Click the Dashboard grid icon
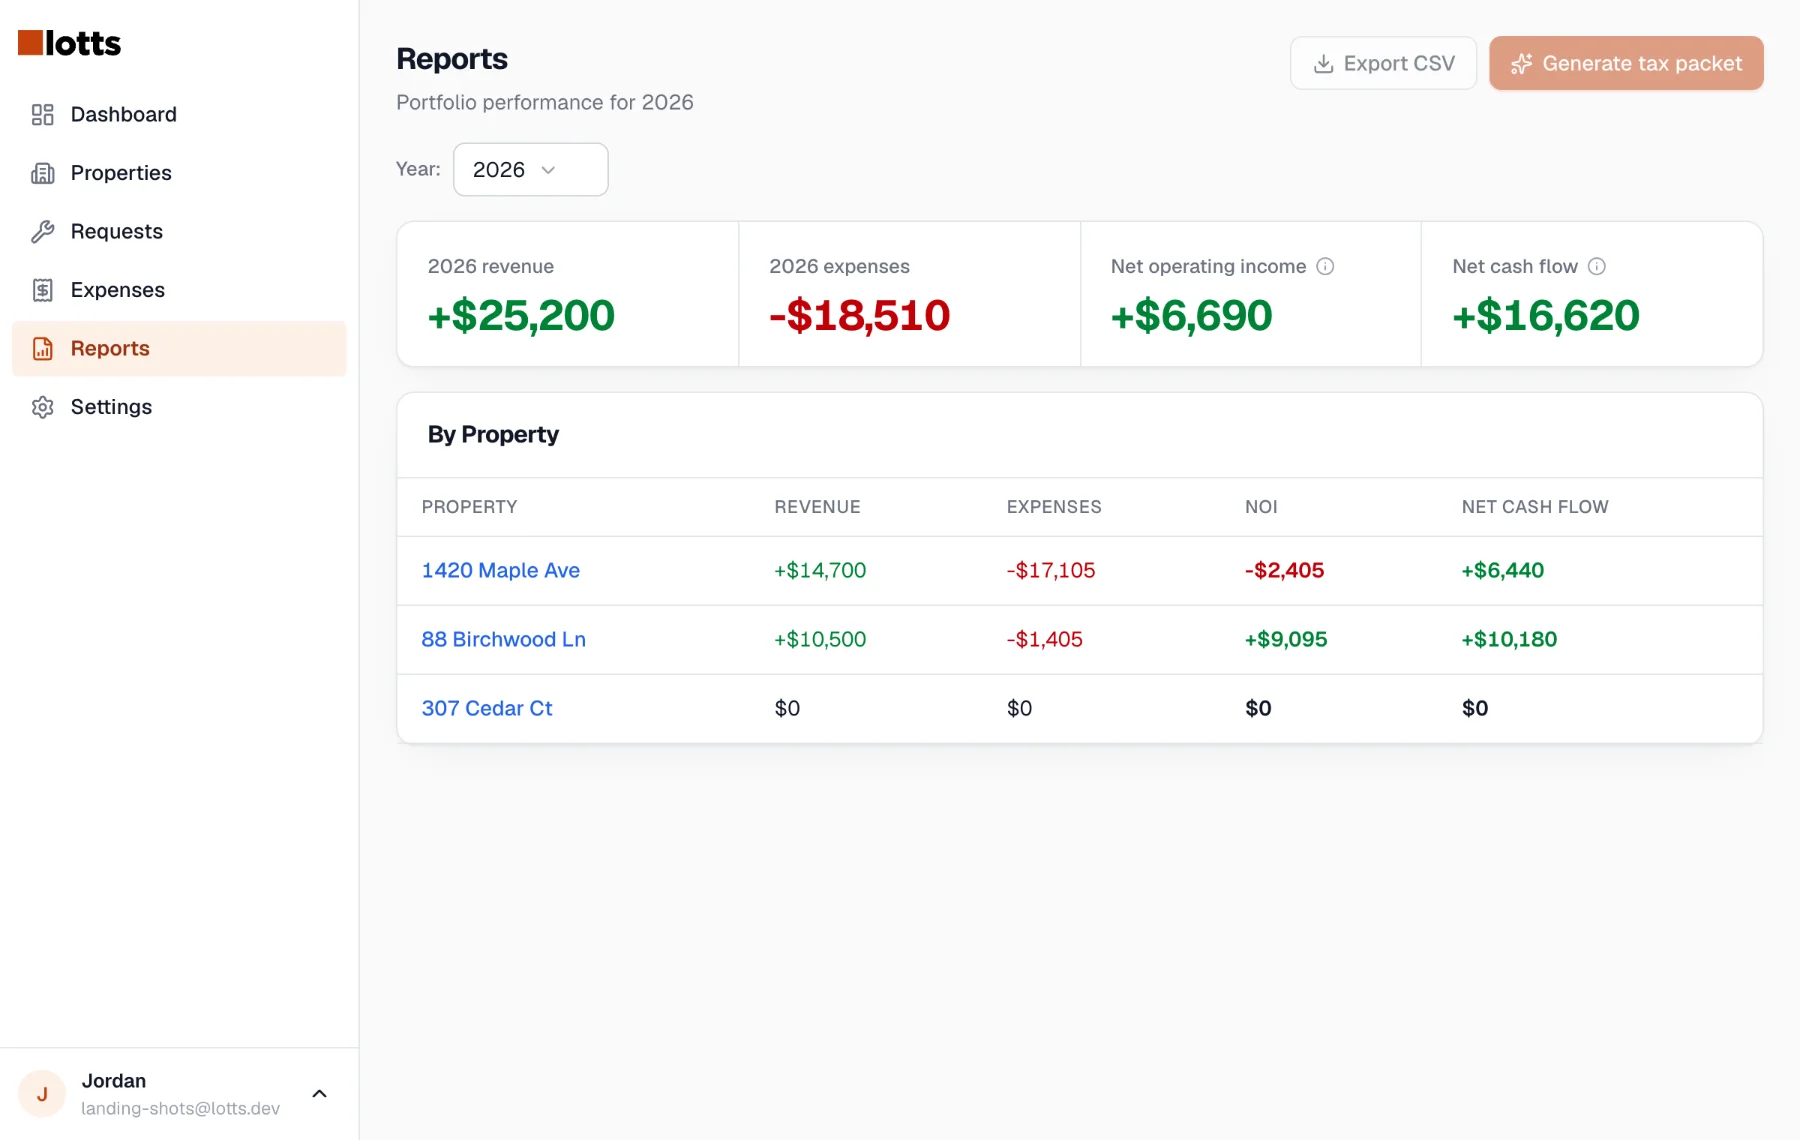1800x1140 pixels. click(42, 115)
